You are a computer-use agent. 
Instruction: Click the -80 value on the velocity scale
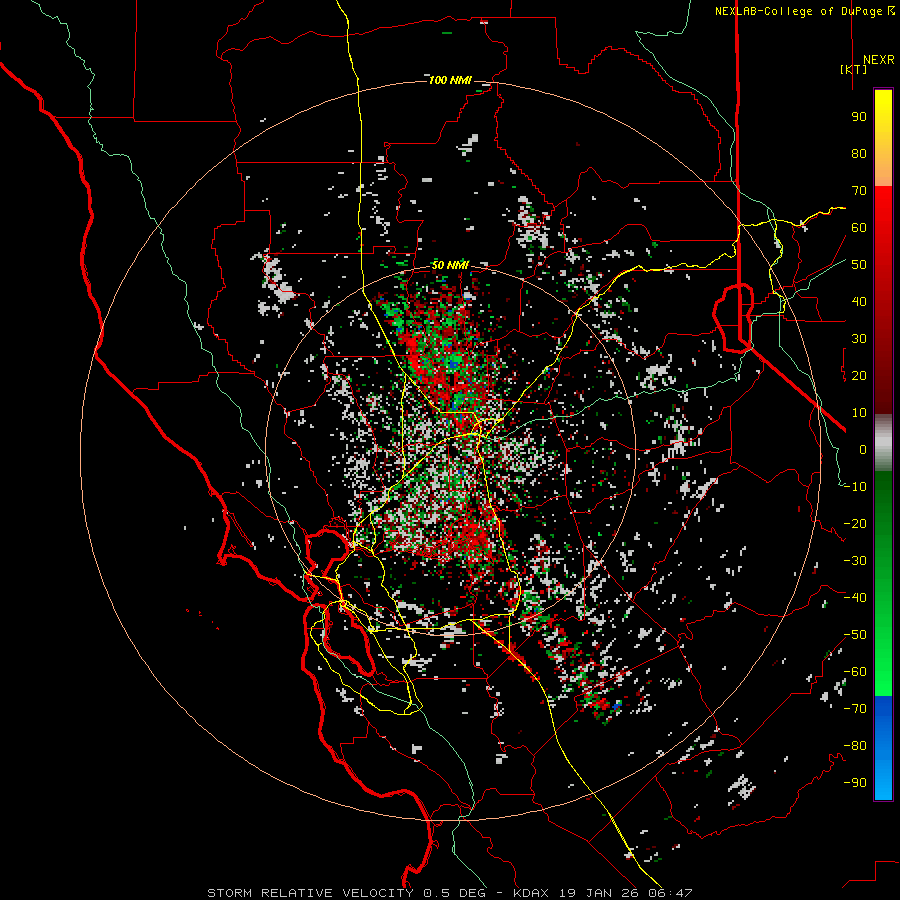(x=855, y=746)
